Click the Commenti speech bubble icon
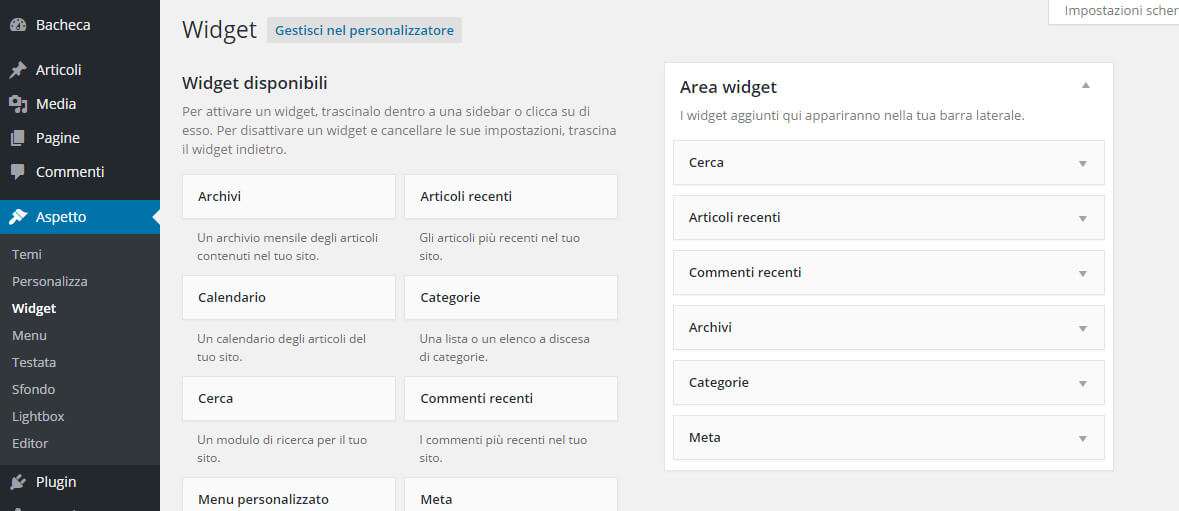Viewport: 1179px width, 511px height. pos(18,172)
